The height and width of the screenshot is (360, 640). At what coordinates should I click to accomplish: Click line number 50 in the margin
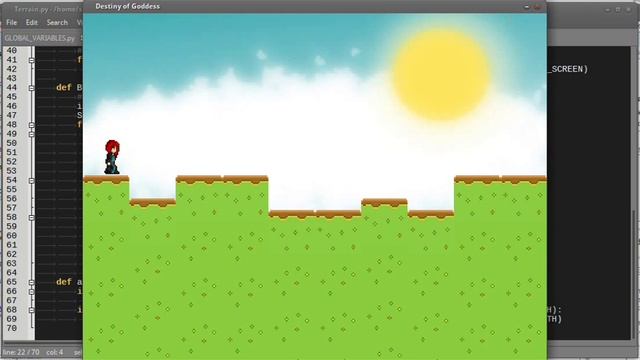tap(12, 143)
